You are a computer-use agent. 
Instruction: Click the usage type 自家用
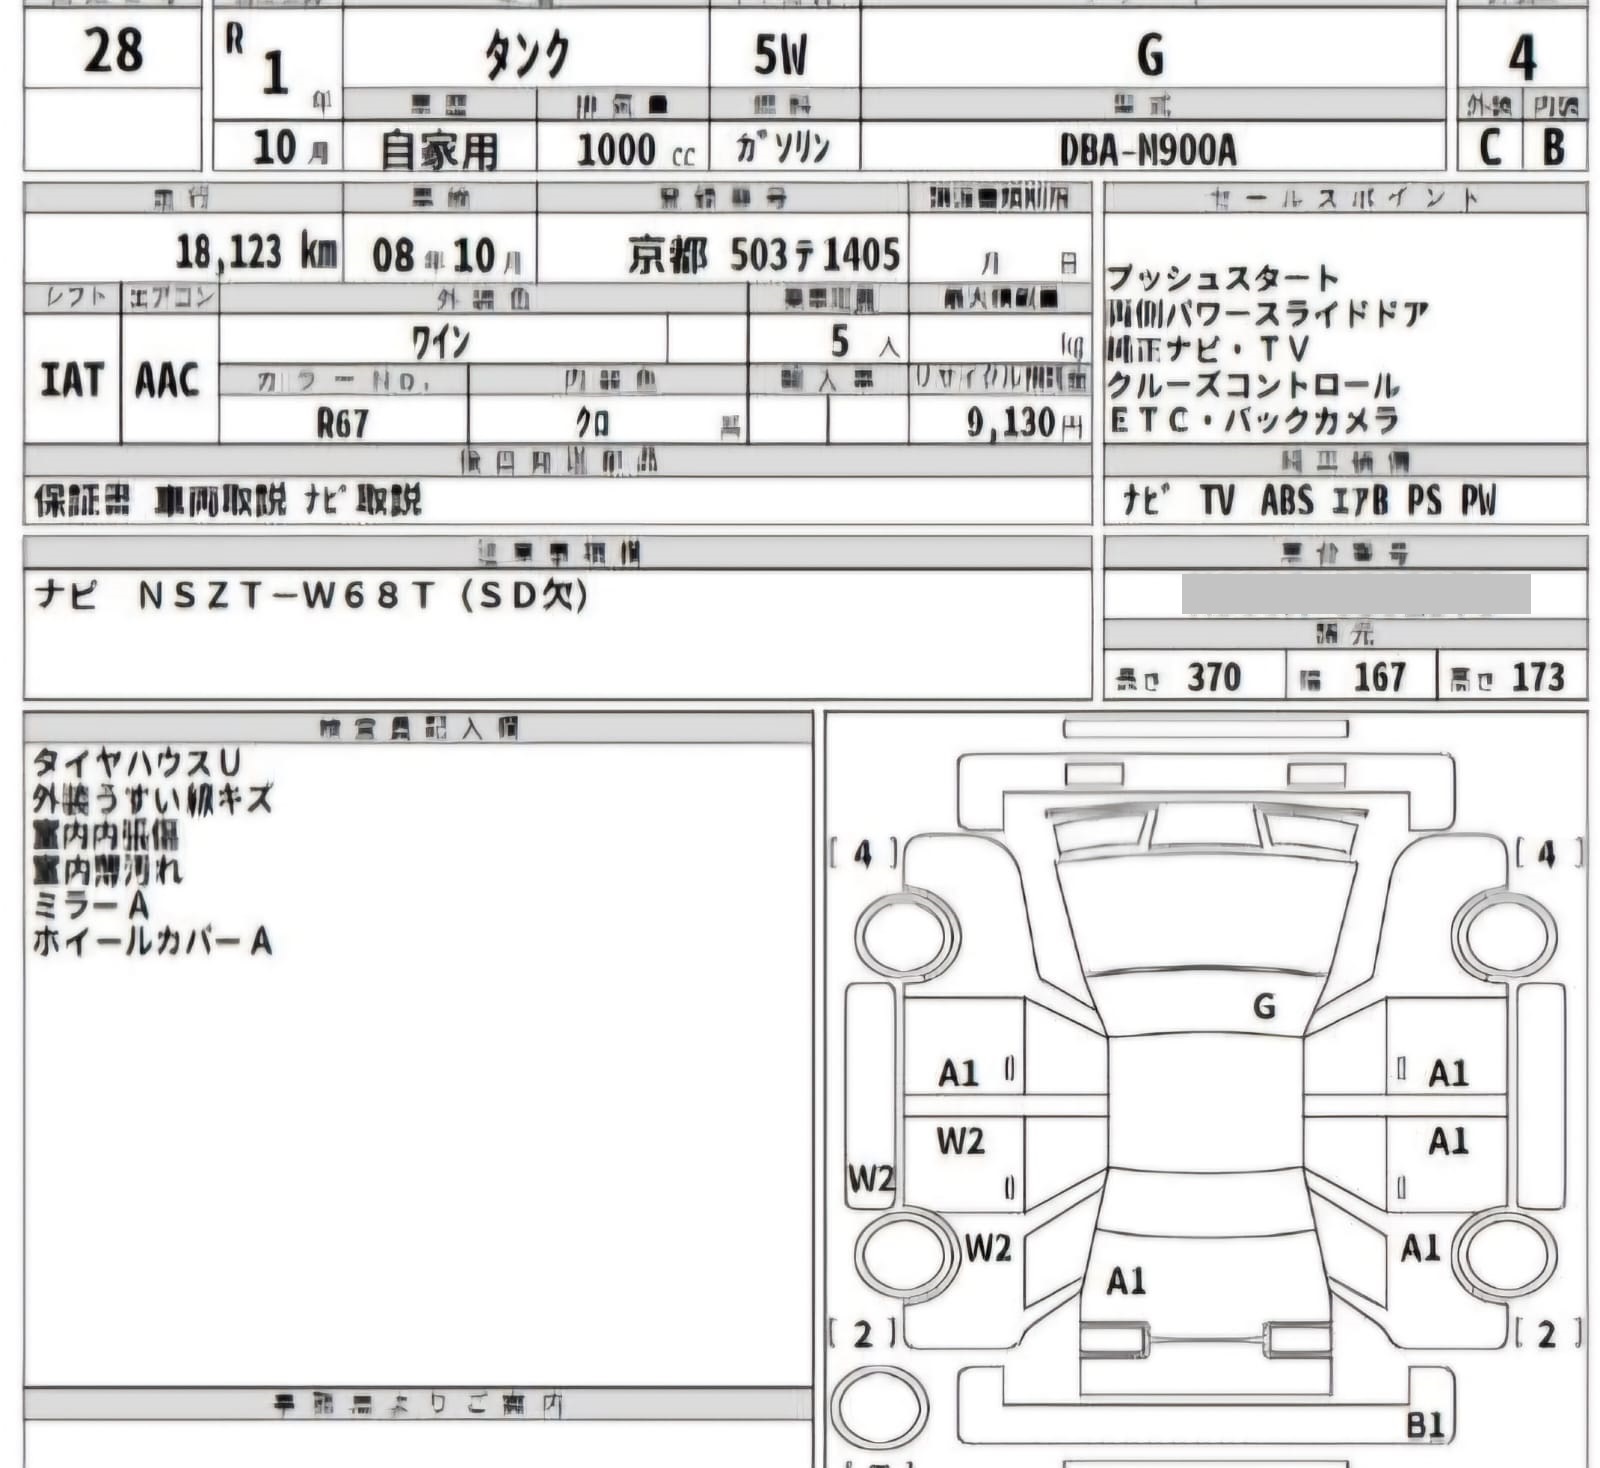point(439,150)
